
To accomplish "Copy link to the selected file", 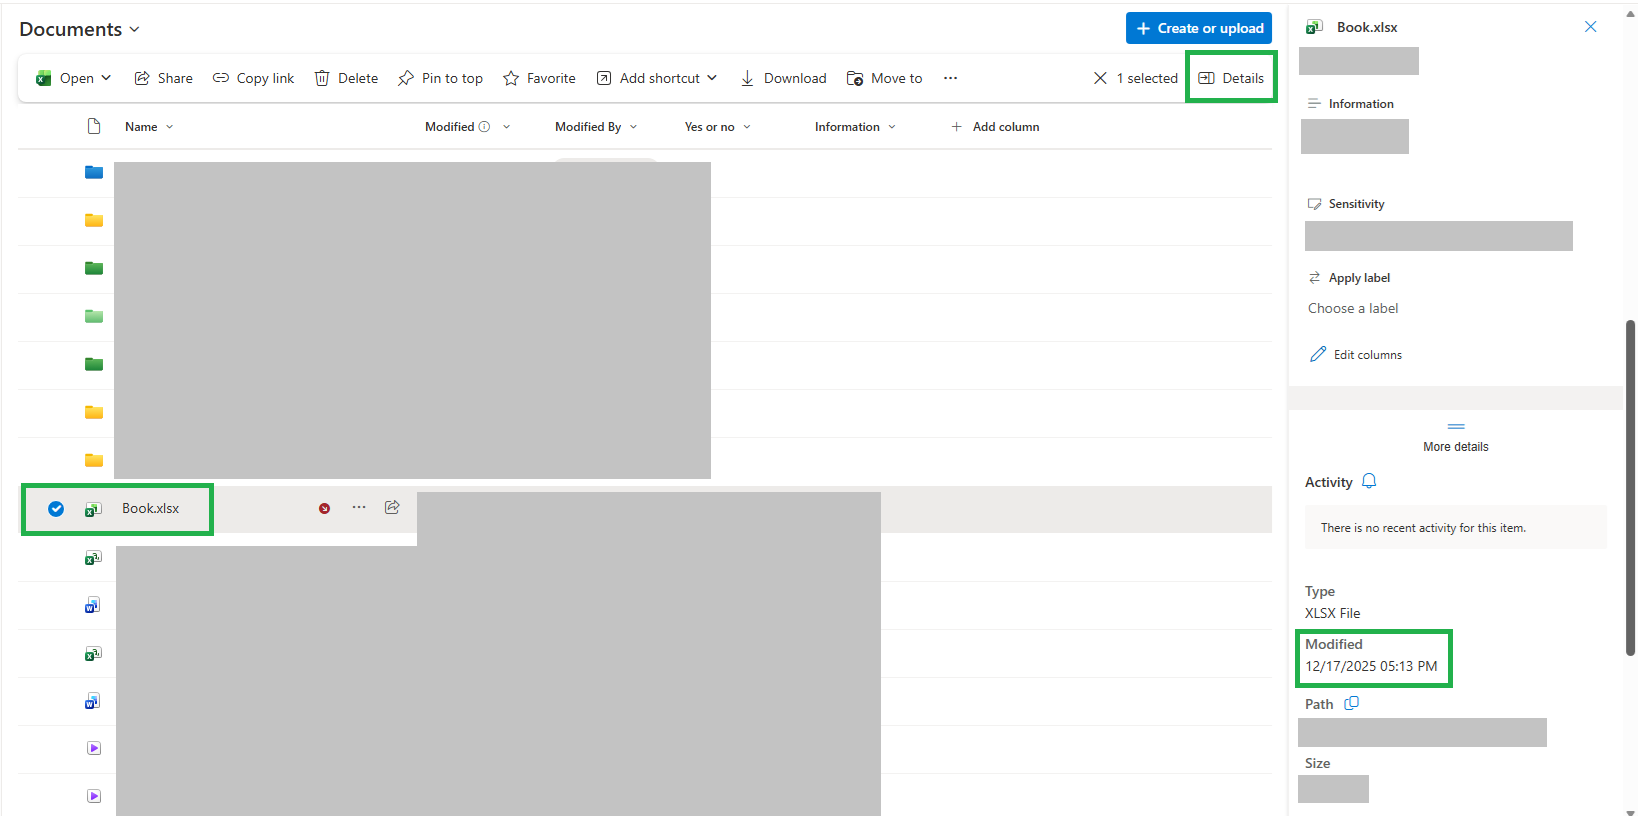I will tap(253, 78).
